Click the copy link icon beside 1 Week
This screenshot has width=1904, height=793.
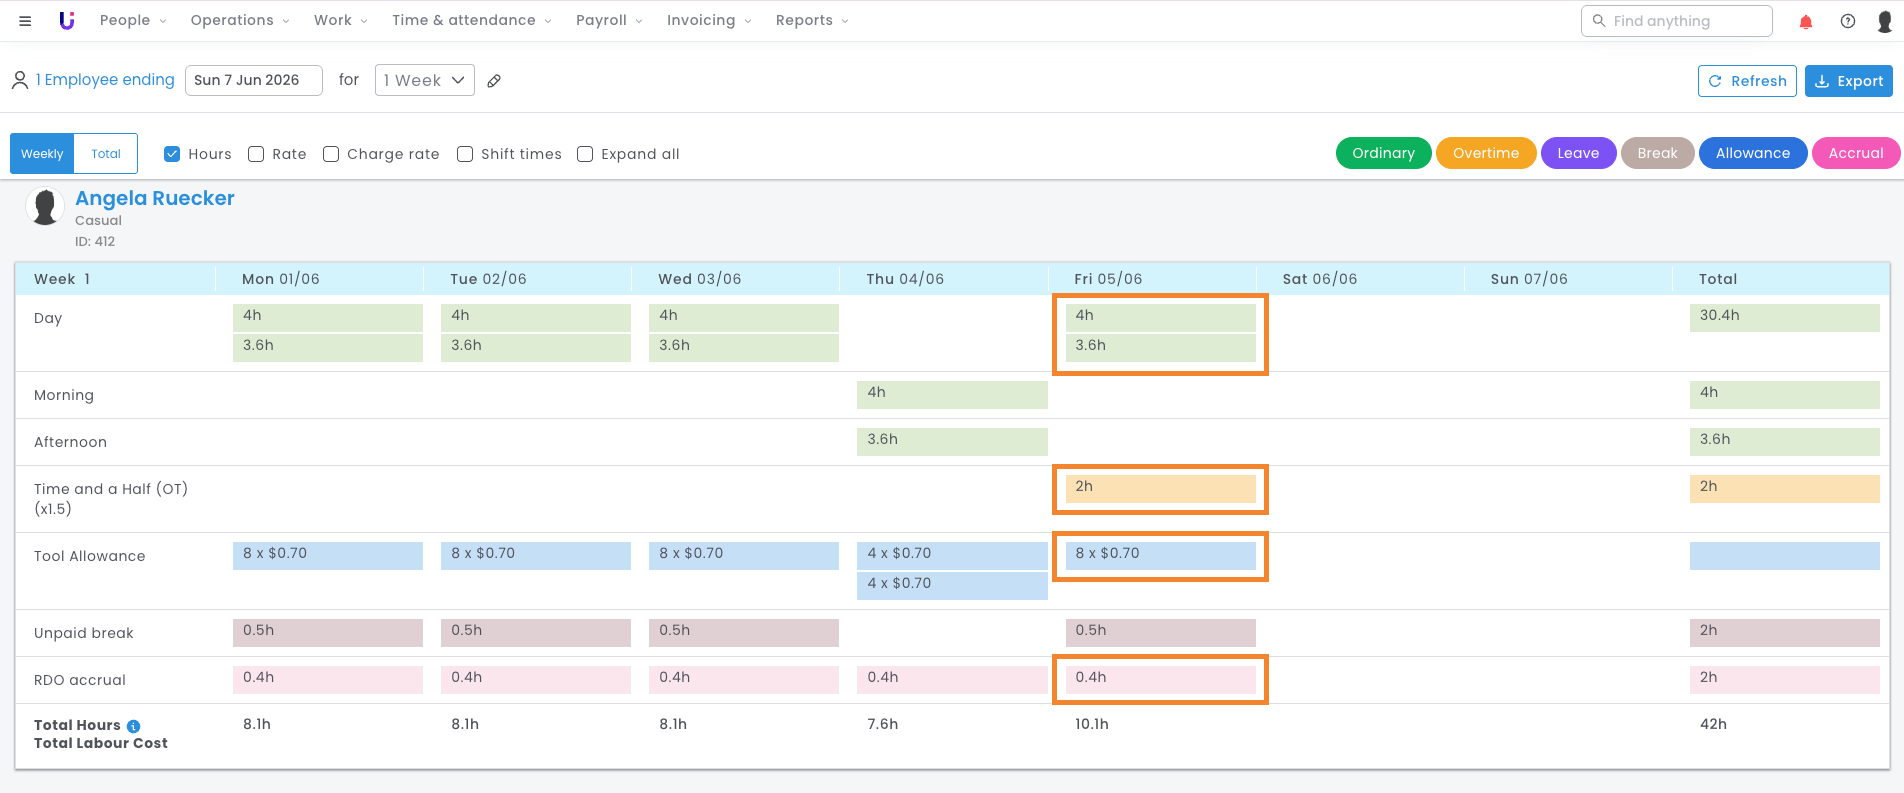[494, 81]
